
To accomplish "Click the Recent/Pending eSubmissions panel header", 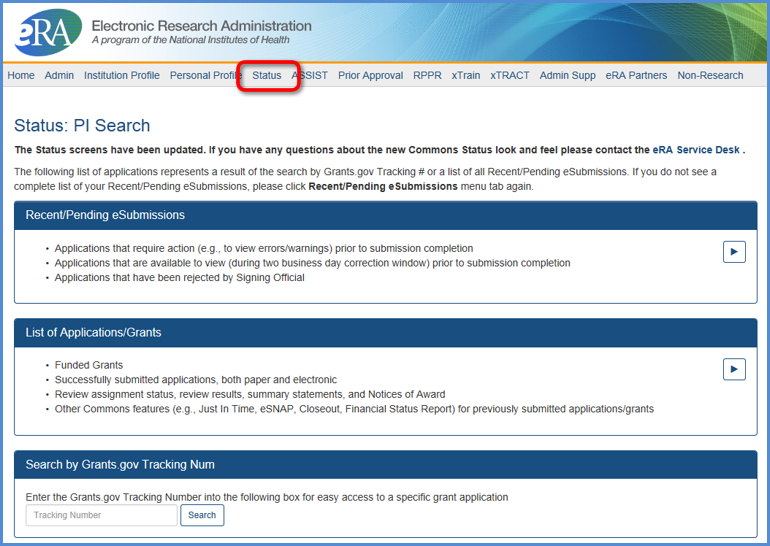I will pyautogui.click(x=385, y=215).
